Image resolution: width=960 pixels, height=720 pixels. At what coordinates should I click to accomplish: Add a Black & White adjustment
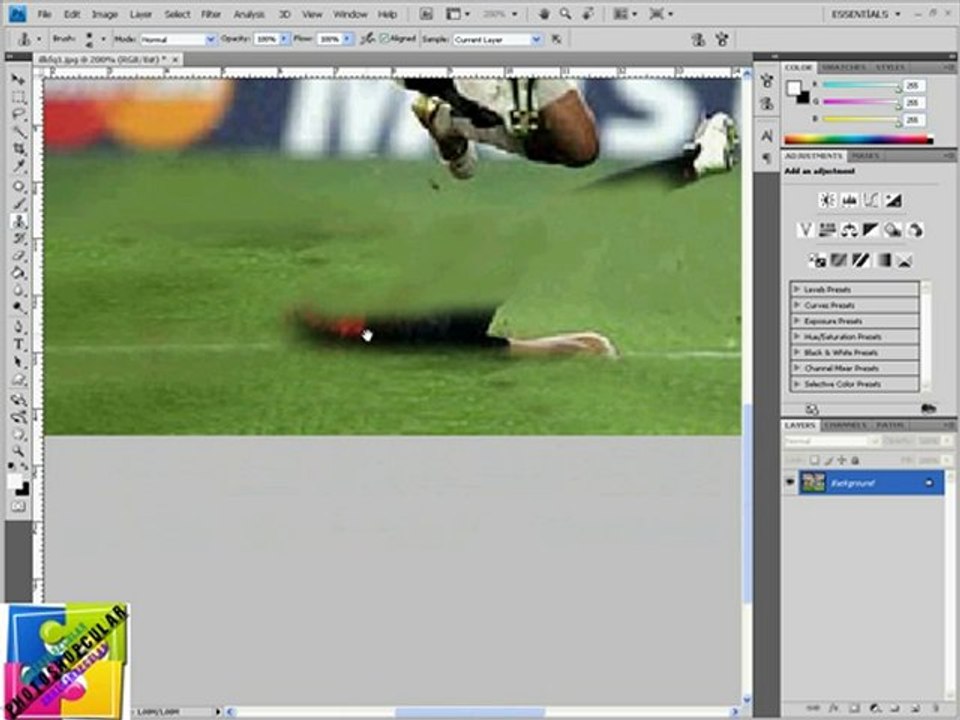point(871,230)
